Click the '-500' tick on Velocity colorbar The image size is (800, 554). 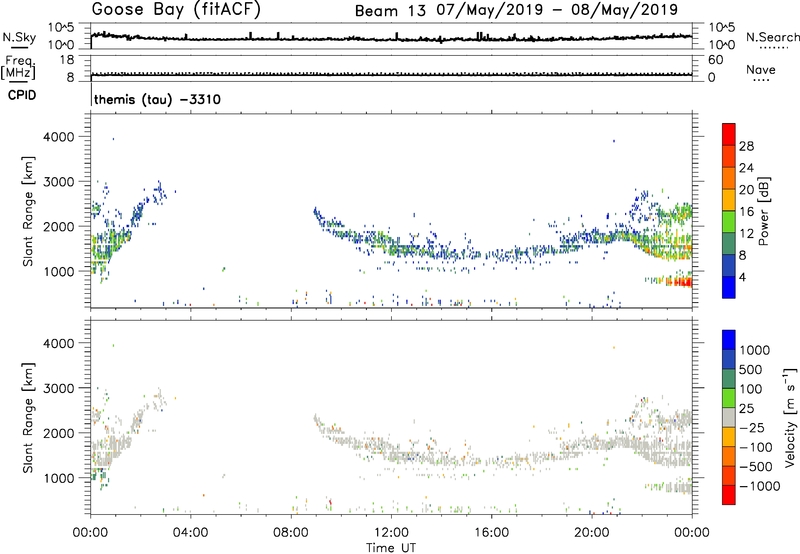(755, 467)
